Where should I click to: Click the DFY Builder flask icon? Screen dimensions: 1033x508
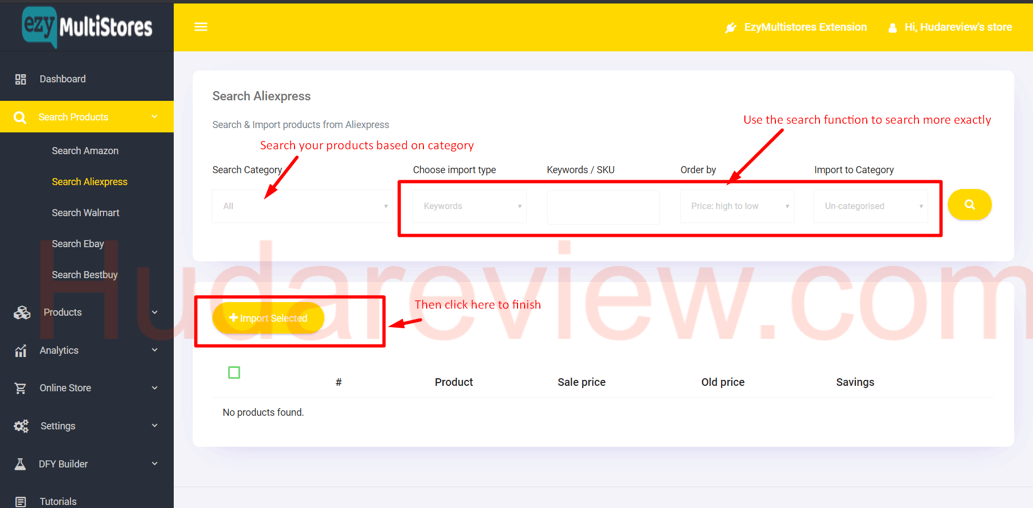[x=20, y=464]
